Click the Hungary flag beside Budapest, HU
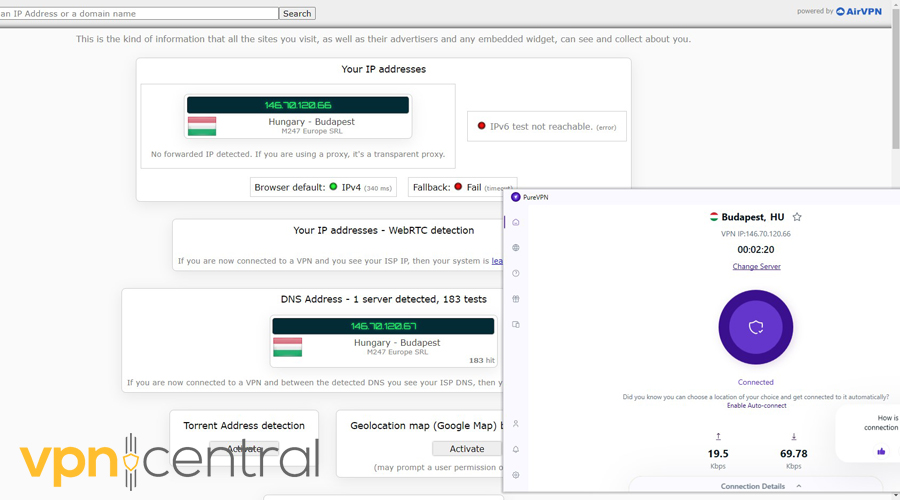This screenshot has width=900, height=500. tap(713, 216)
